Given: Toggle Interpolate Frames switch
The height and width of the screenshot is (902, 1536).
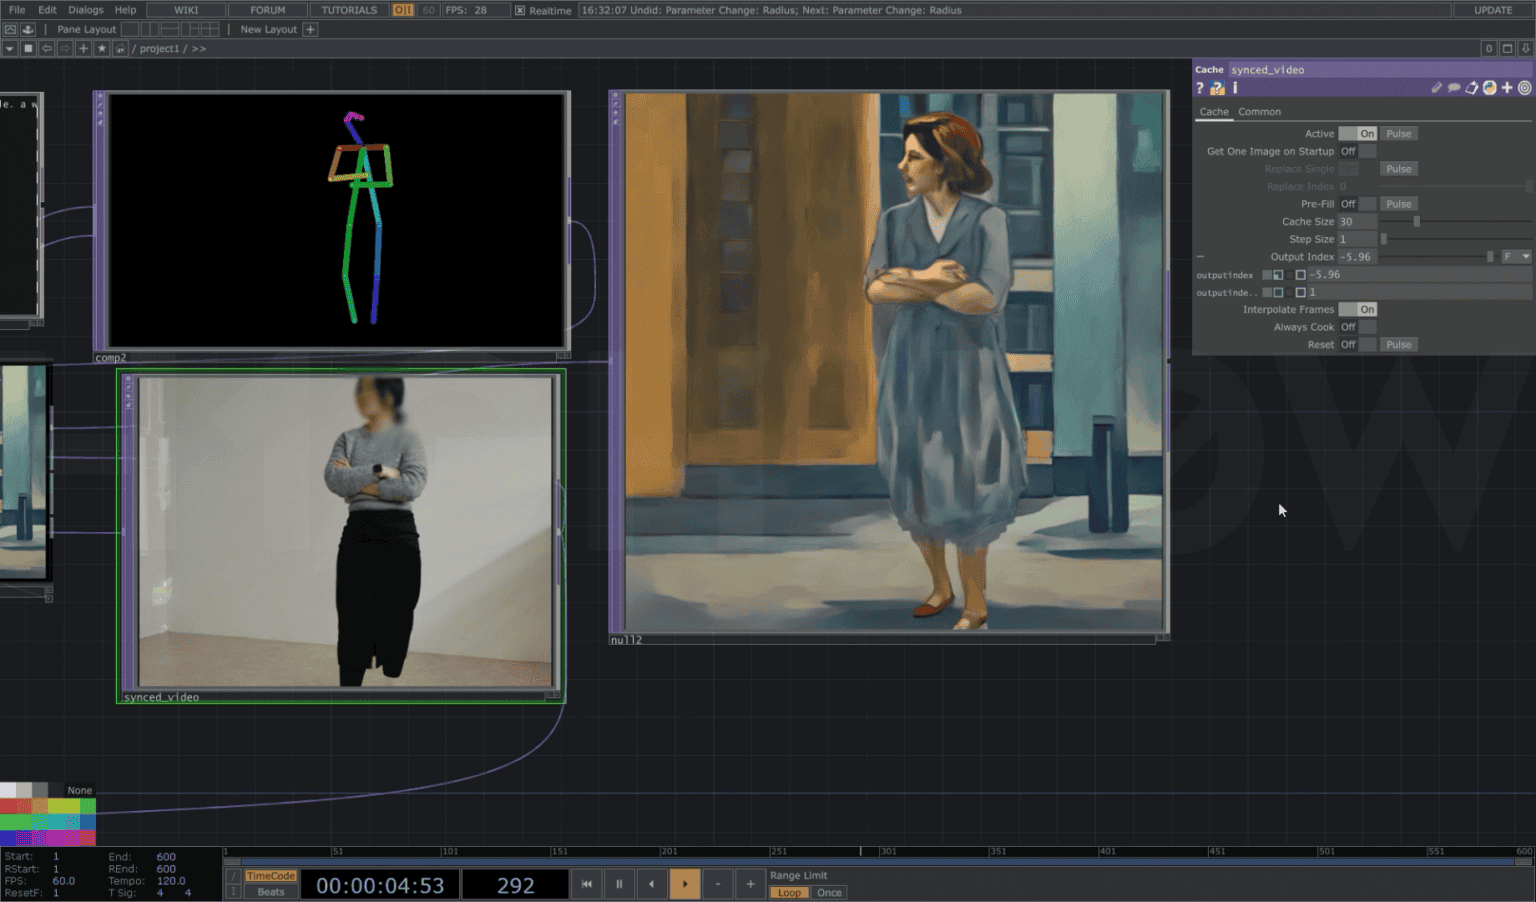Looking at the screenshot, I should [x=1357, y=310].
